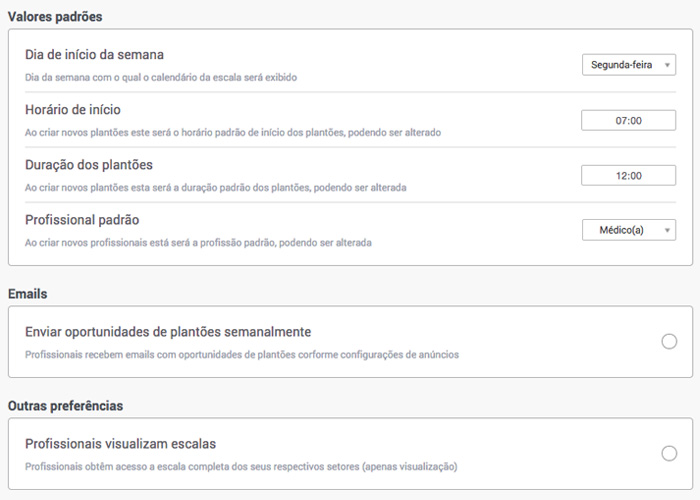Select the Dia de início da semana label
This screenshot has width=700, height=500.
pos(94,54)
